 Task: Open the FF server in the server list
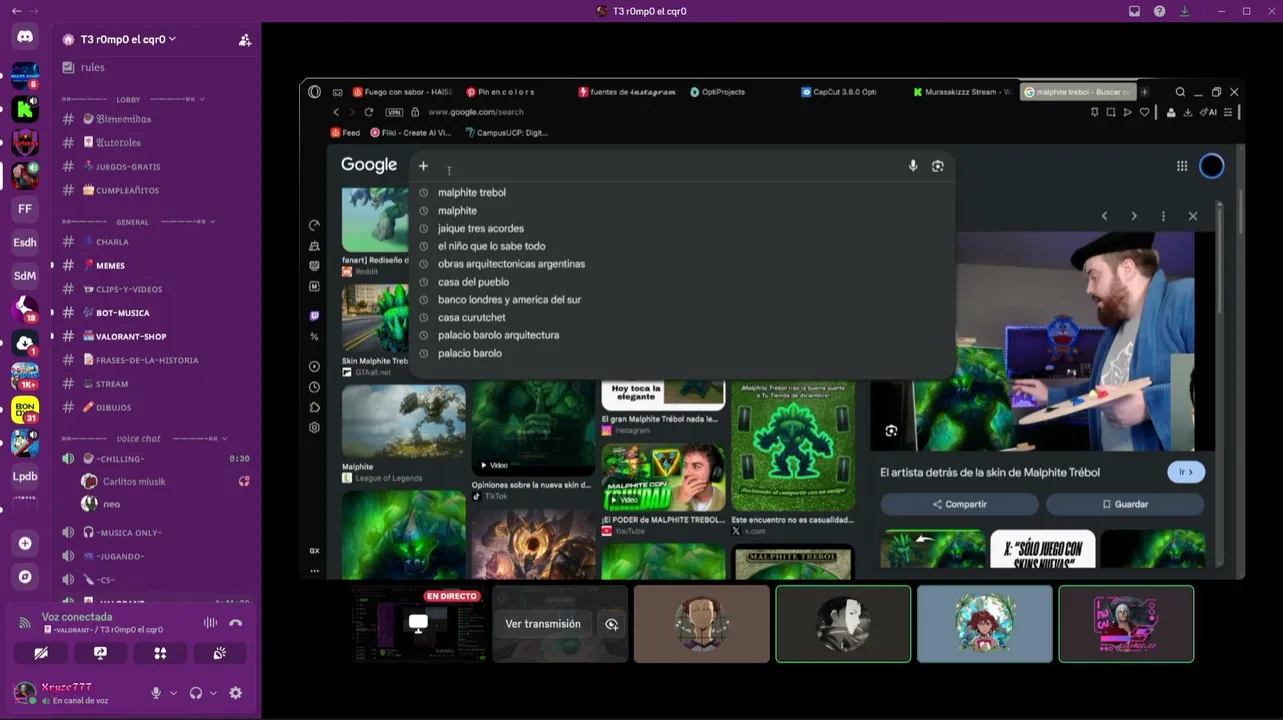tap(25, 209)
